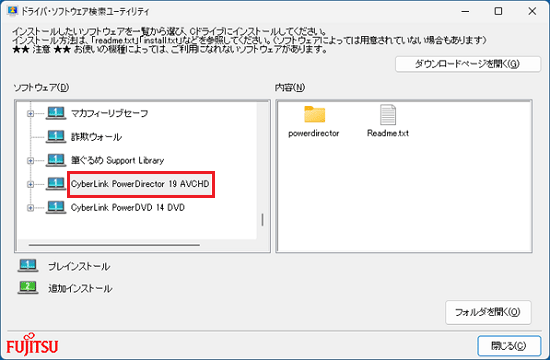Click the マカフィーリブセーフ computer icon

click(x=56, y=113)
